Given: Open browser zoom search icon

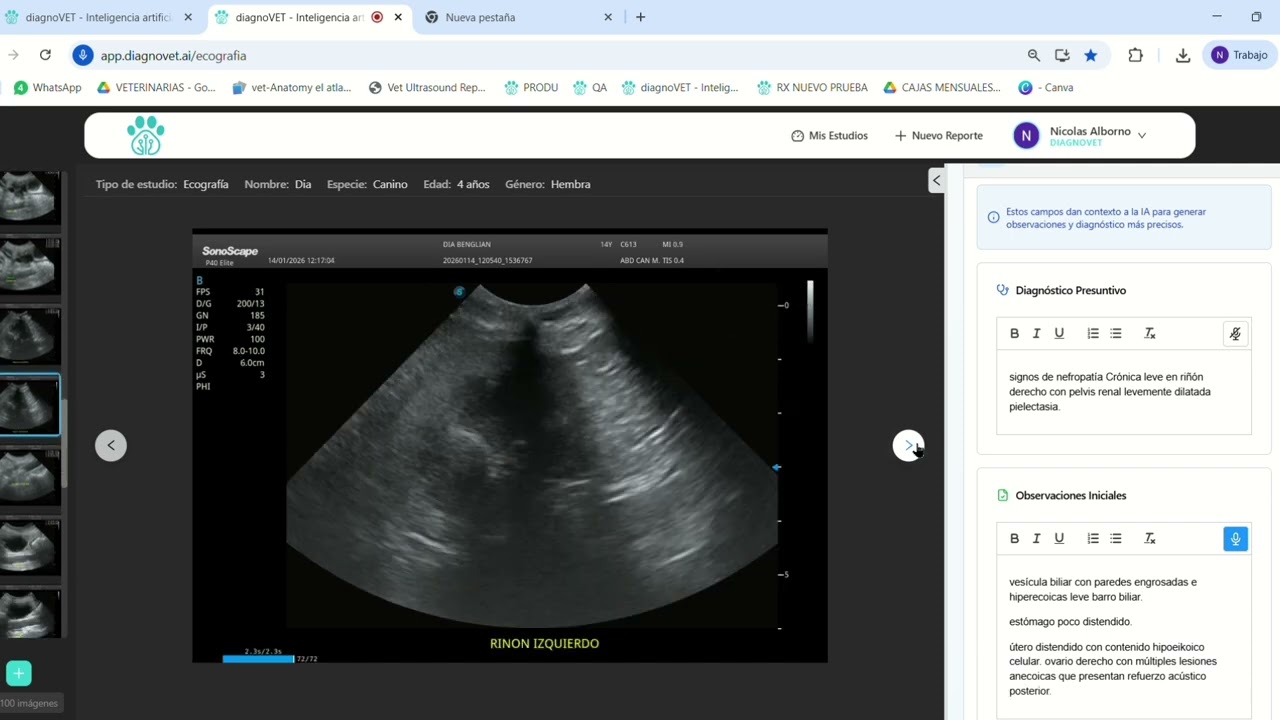Looking at the screenshot, I should (x=1033, y=55).
